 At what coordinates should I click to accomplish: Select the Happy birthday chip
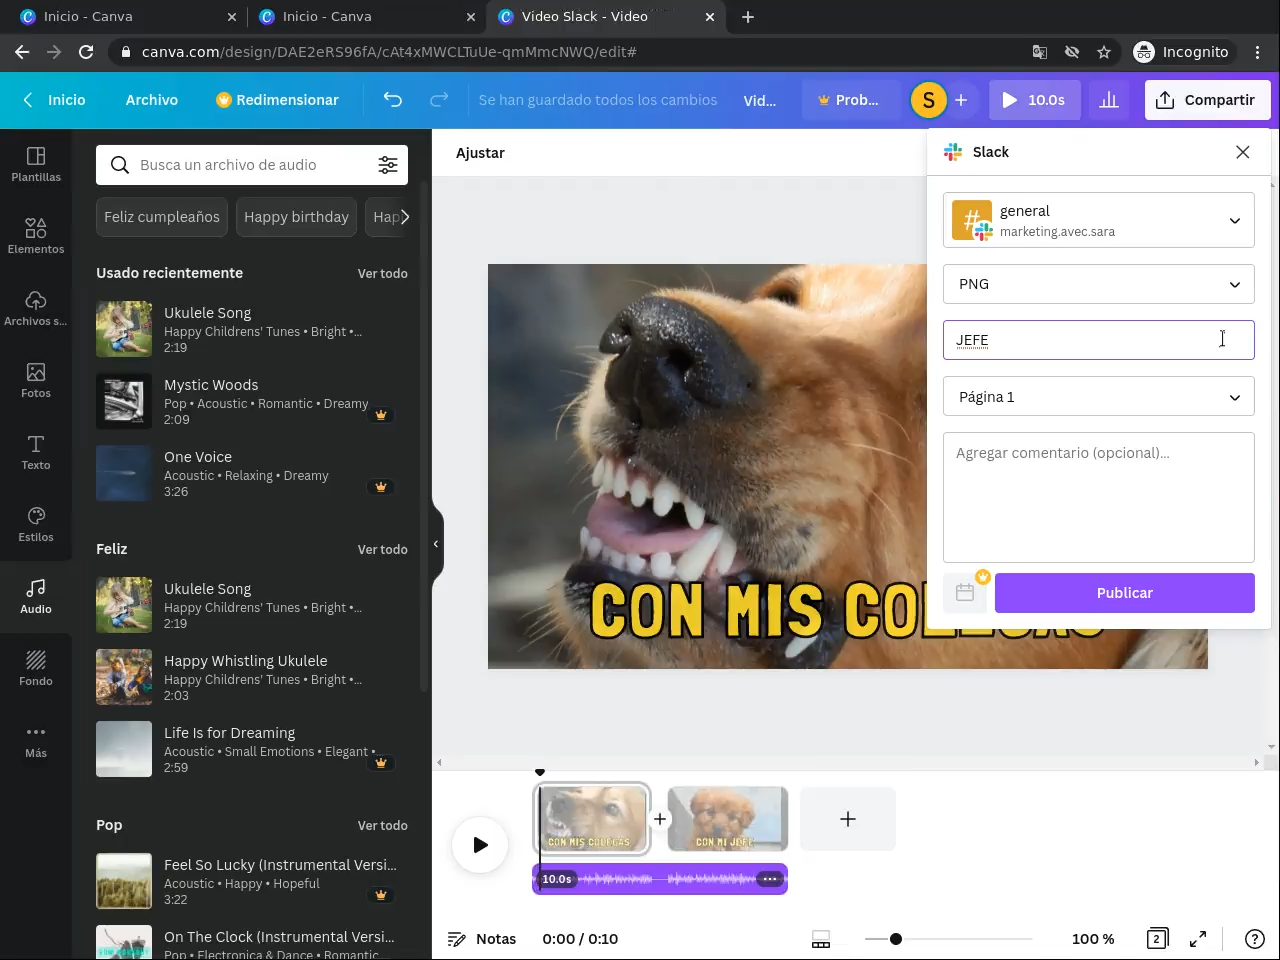296,217
